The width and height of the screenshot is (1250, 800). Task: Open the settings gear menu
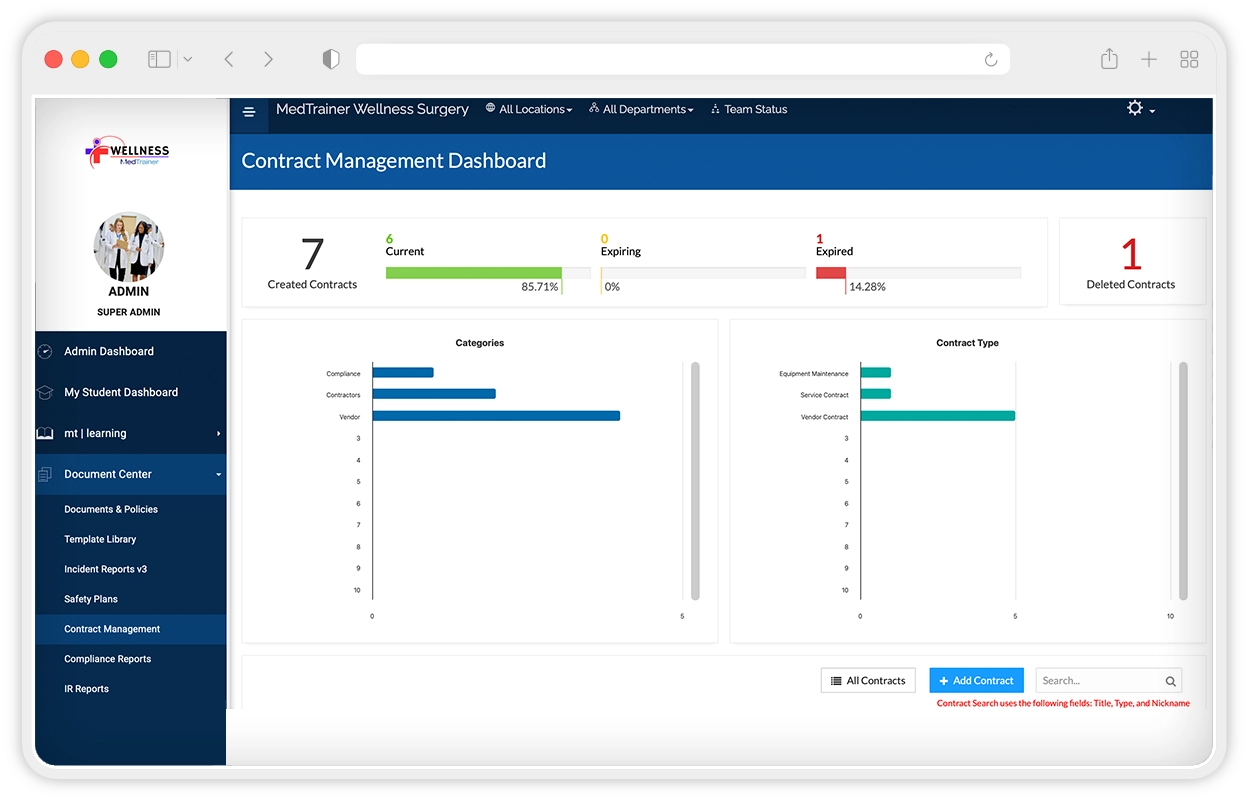1139,108
